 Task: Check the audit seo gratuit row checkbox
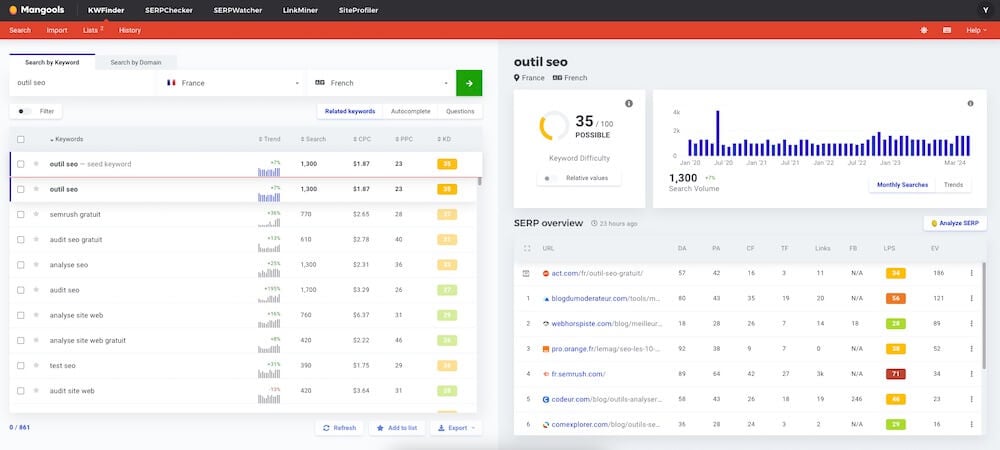pyautogui.click(x=21, y=240)
